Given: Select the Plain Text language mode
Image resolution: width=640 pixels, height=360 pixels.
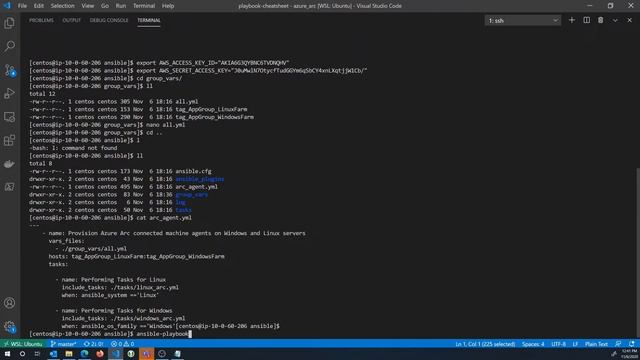Looking at the screenshot, I should click(596, 344).
